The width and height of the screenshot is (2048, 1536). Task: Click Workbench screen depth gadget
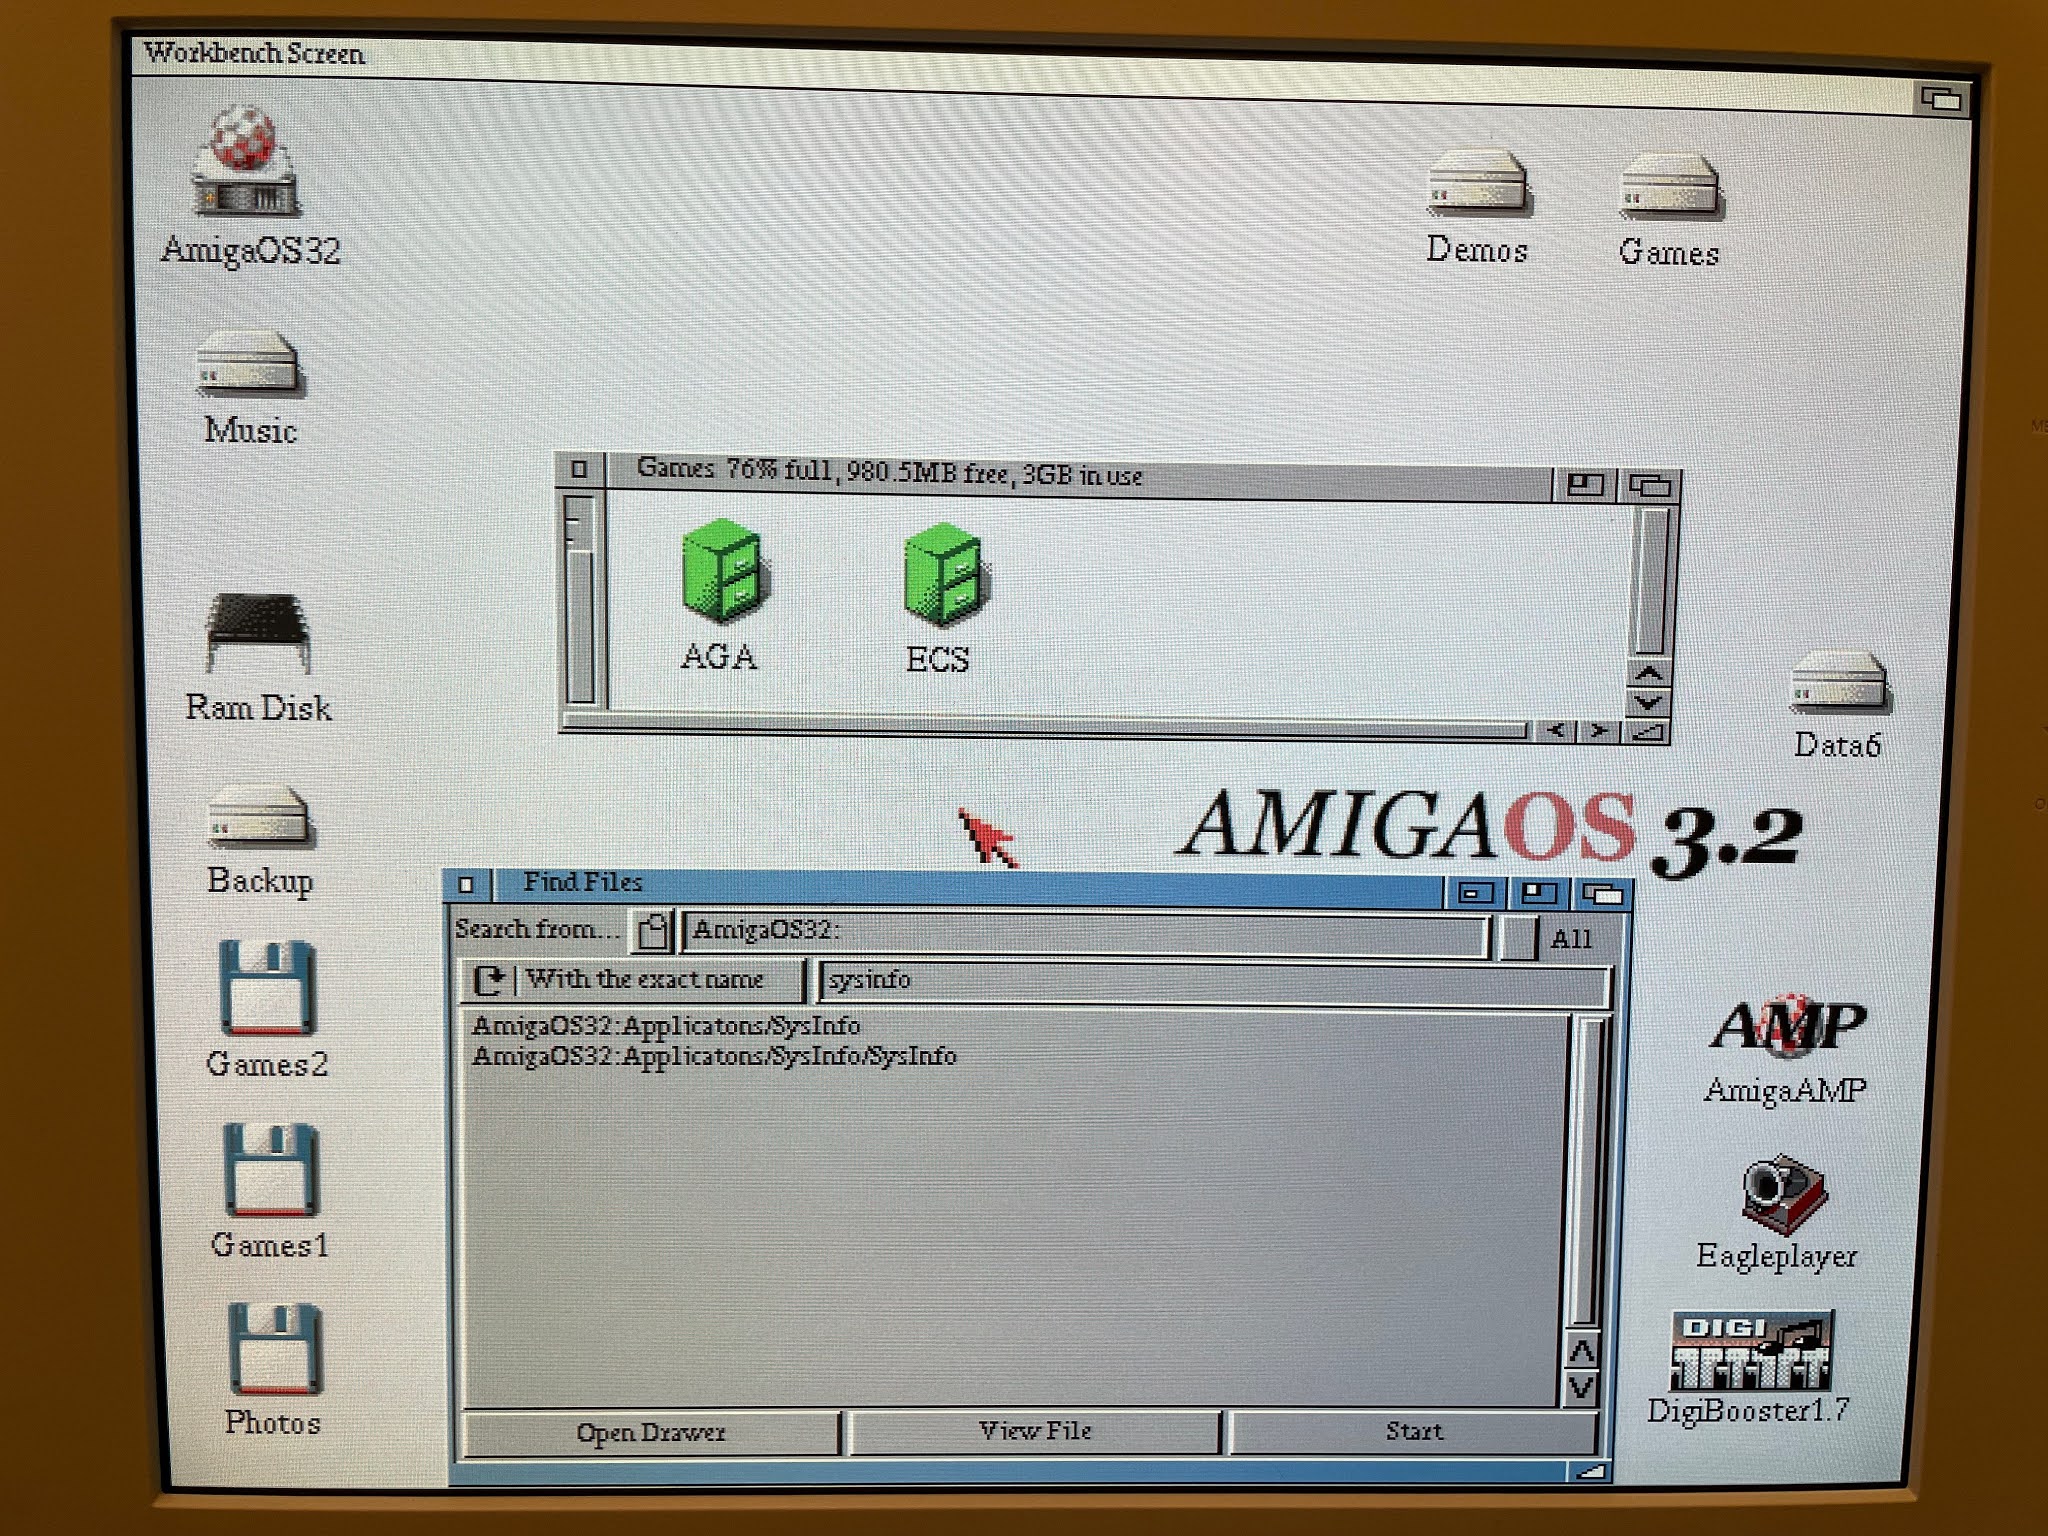(x=1942, y=99)
